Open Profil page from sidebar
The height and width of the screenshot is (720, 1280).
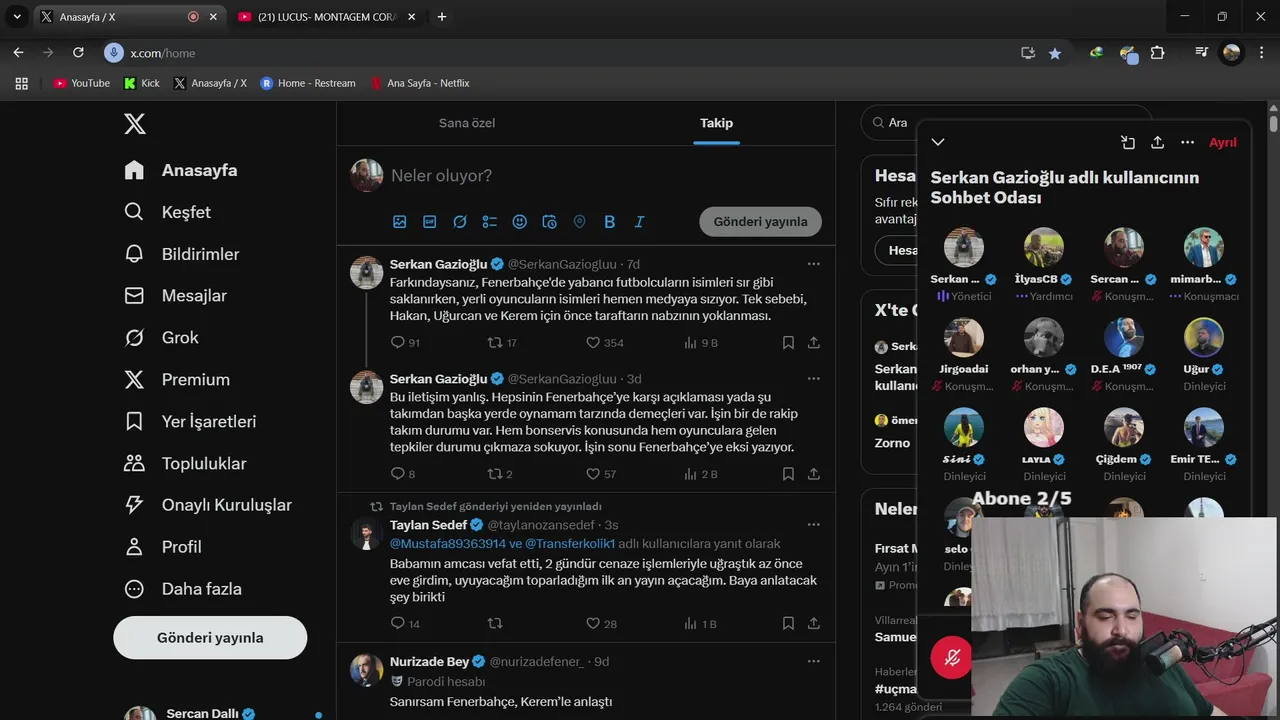(x=162, y=547)
